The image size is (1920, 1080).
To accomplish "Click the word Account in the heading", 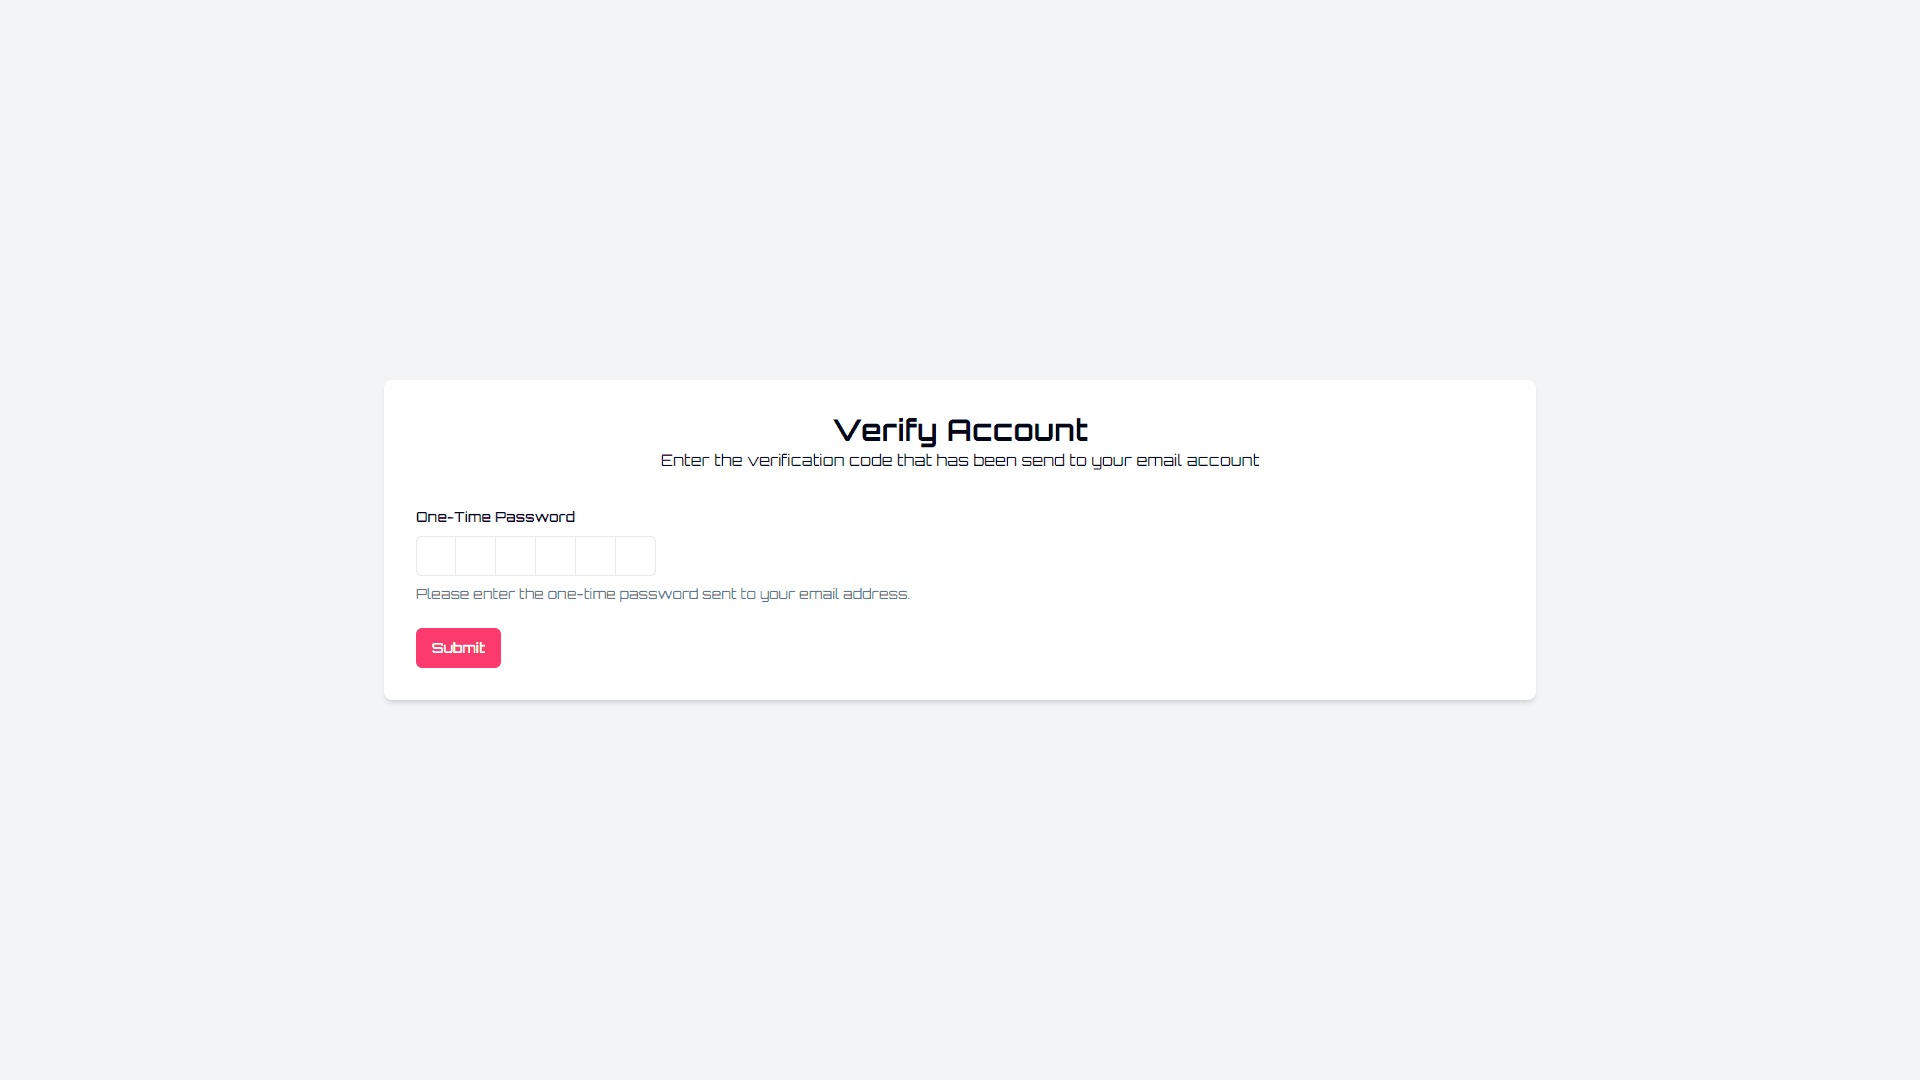I will [x=1017, y=430].
